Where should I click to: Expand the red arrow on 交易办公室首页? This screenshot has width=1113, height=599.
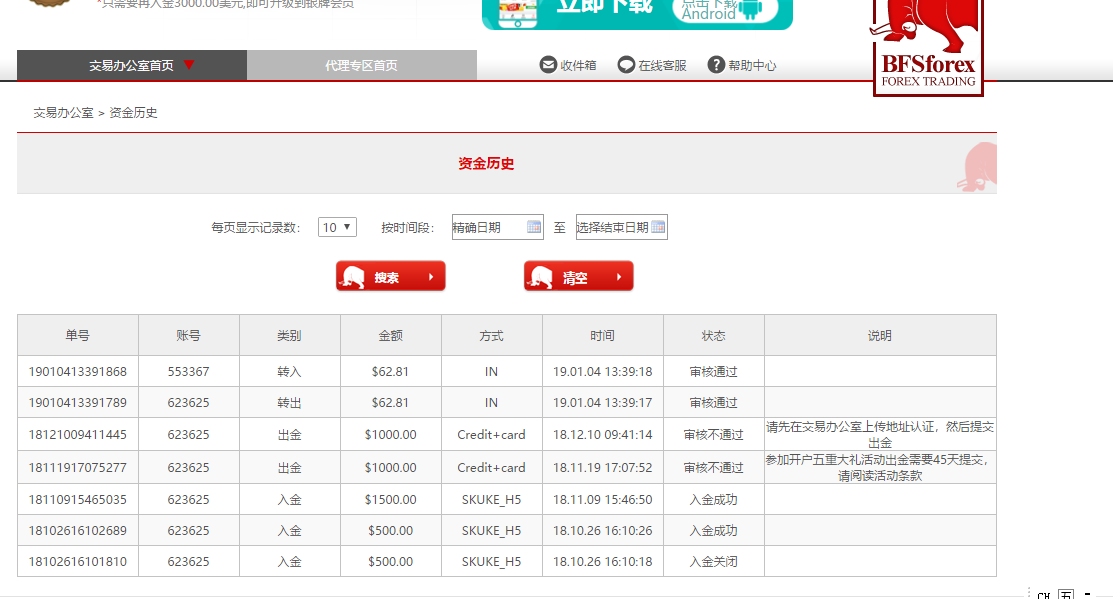coord(189,65)
